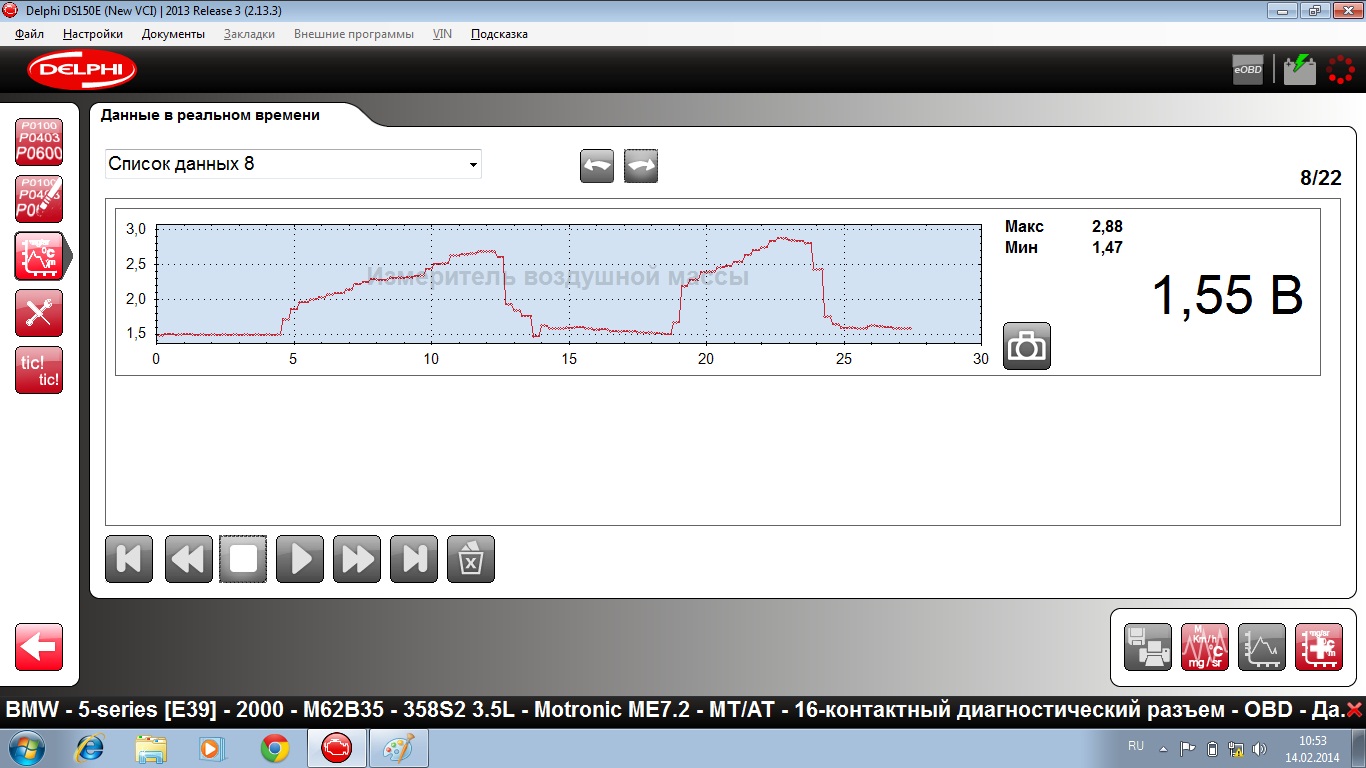Click the RU language indicator
The image size is (1366, 768).
(1136, 746)
